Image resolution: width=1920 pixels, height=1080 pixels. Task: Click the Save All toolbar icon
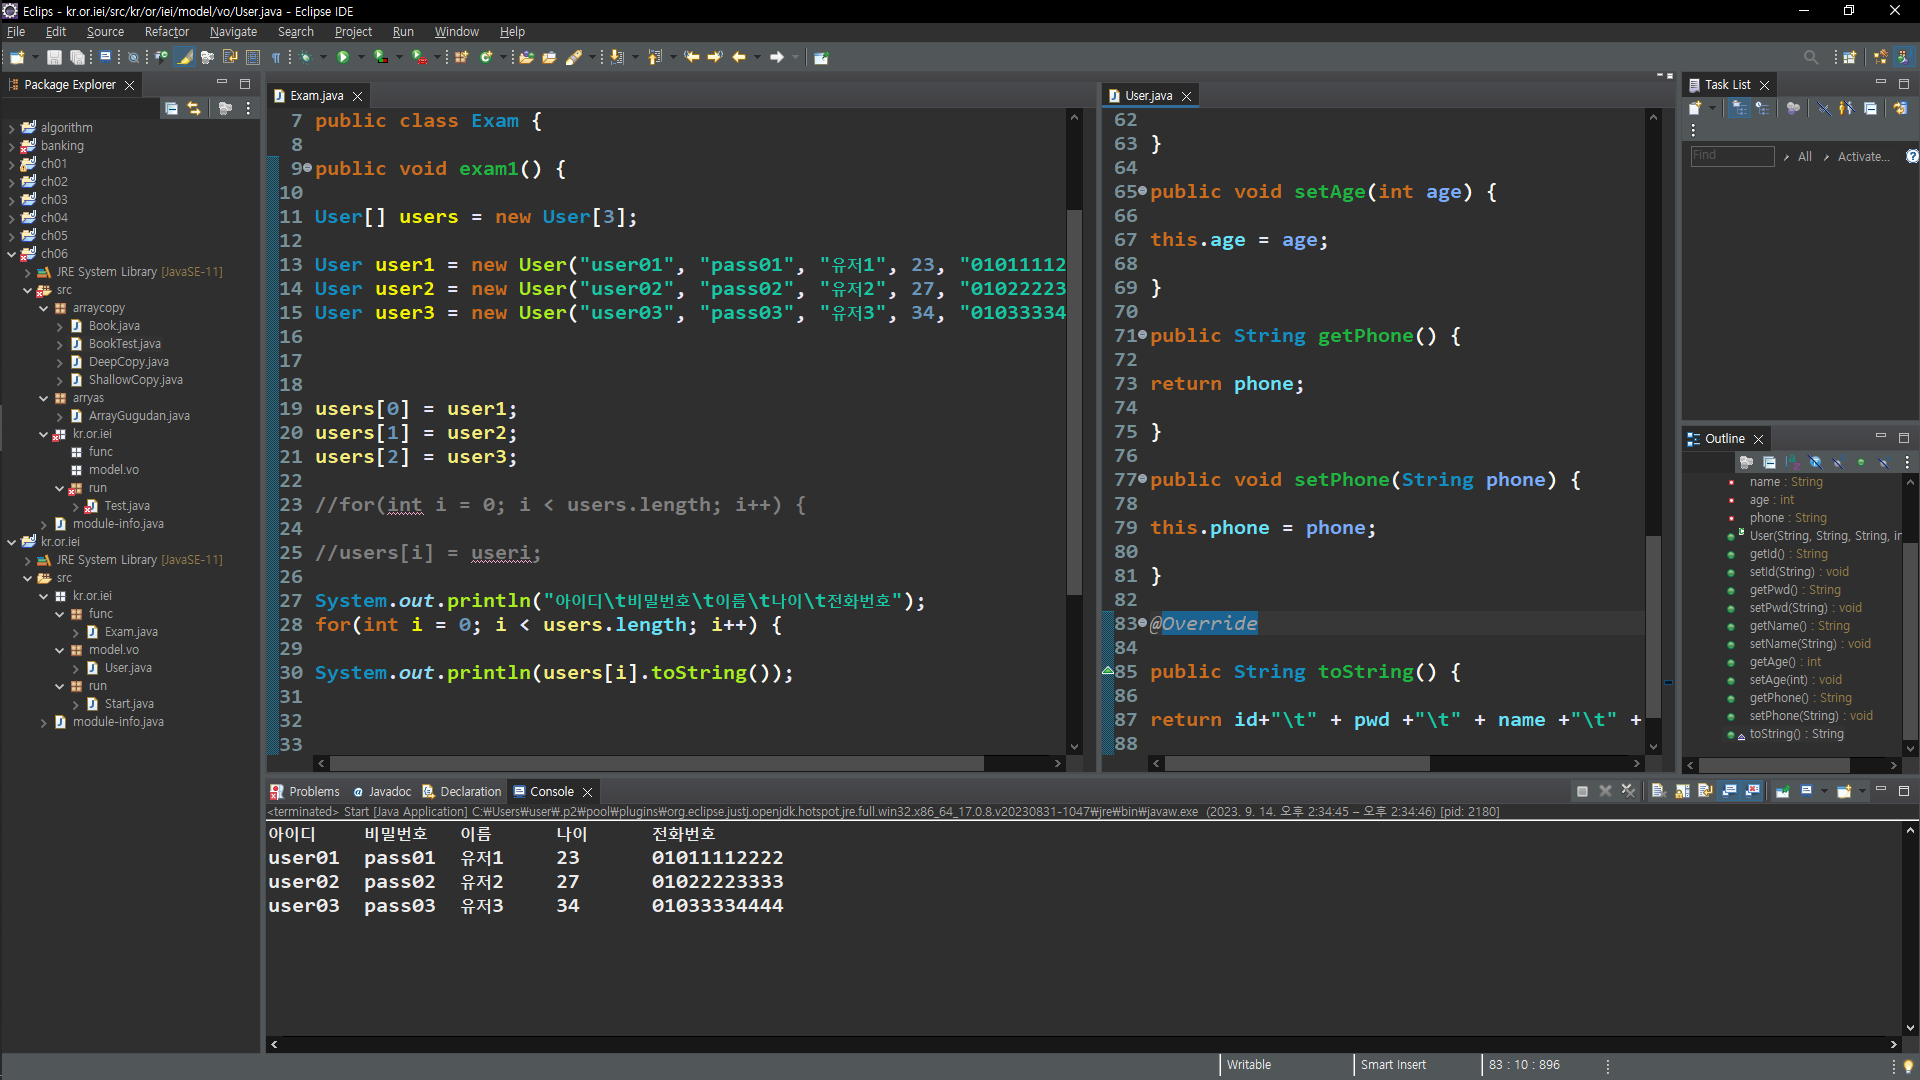click(x=77, y=57)
